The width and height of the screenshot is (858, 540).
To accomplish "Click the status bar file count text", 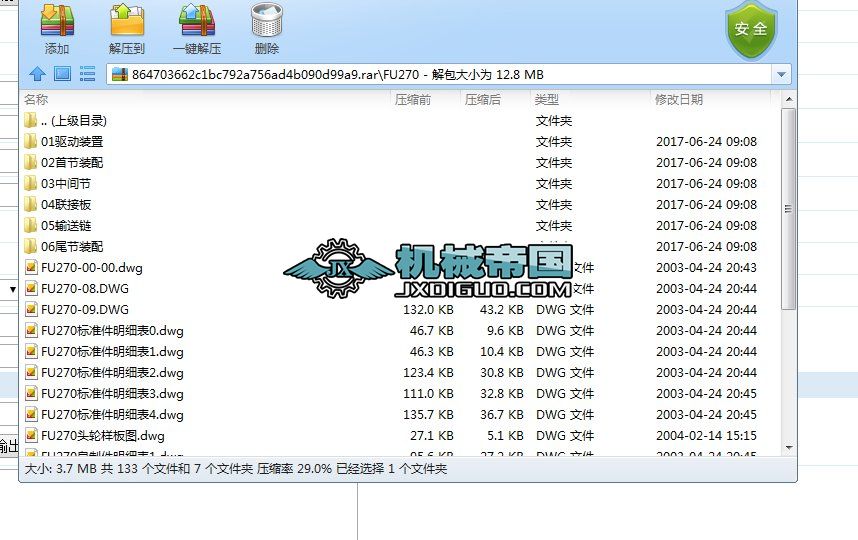I will pos(236,469).
